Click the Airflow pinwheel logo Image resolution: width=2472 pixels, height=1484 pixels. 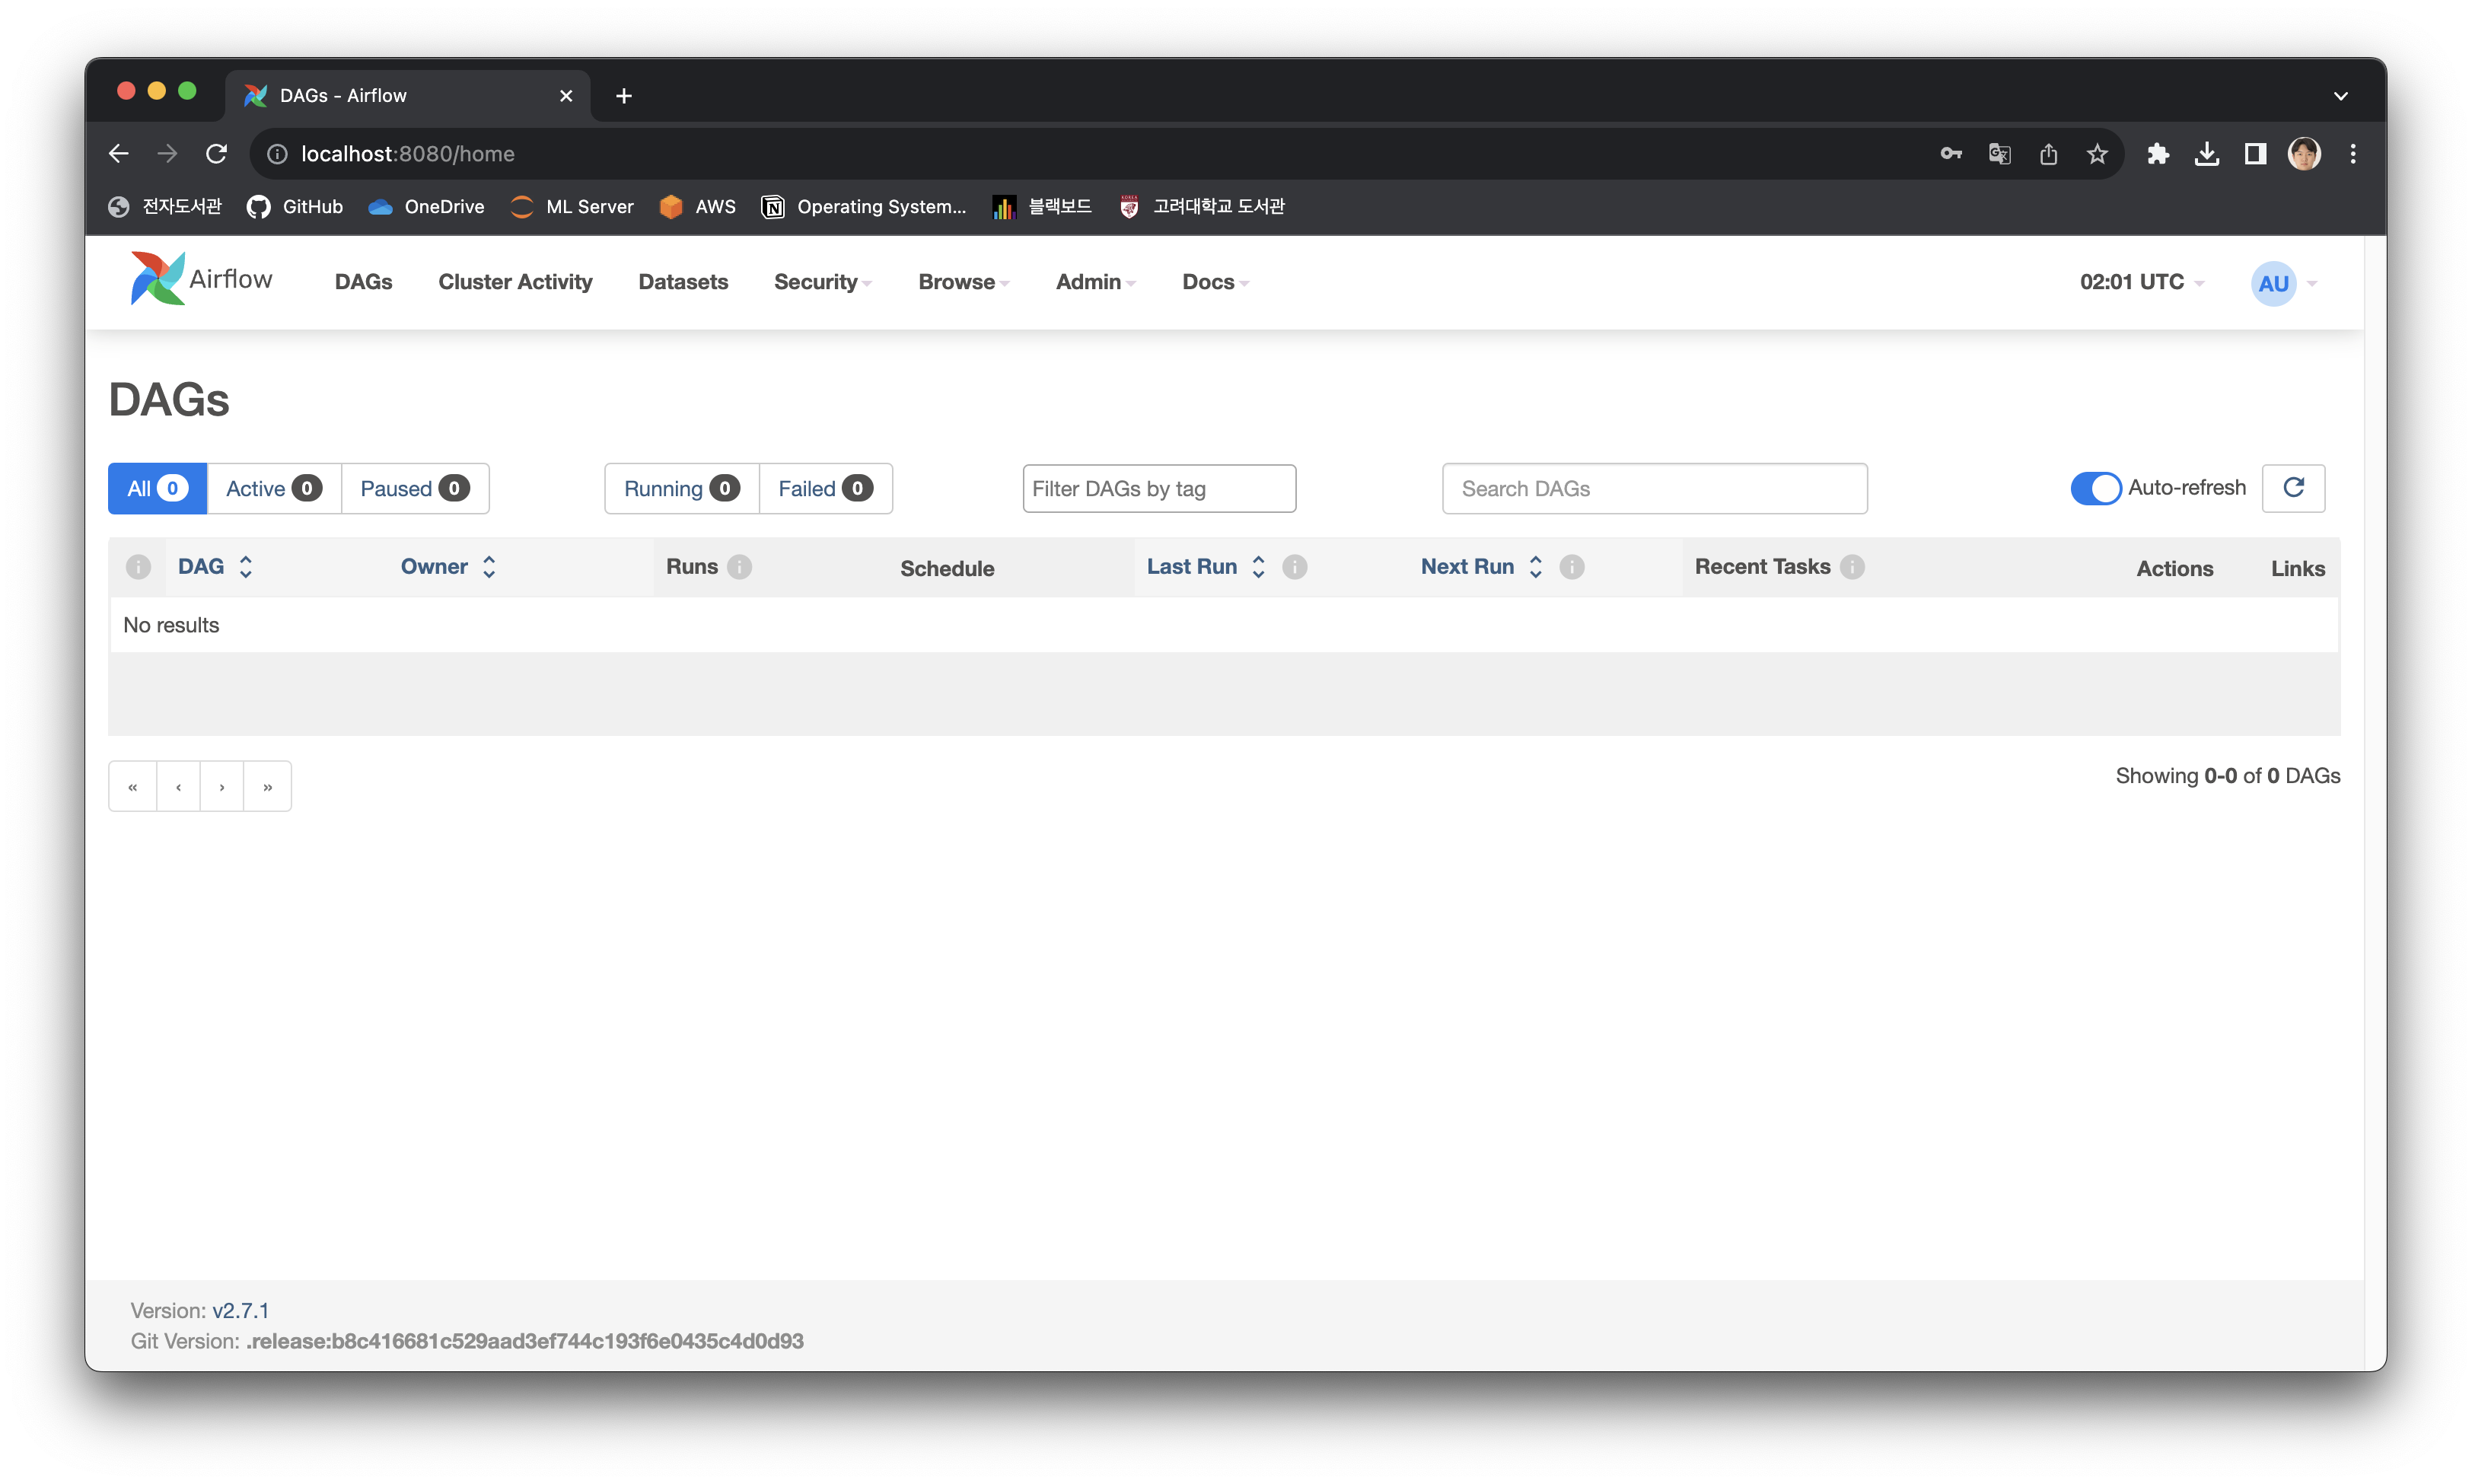[x=157, y=279]
